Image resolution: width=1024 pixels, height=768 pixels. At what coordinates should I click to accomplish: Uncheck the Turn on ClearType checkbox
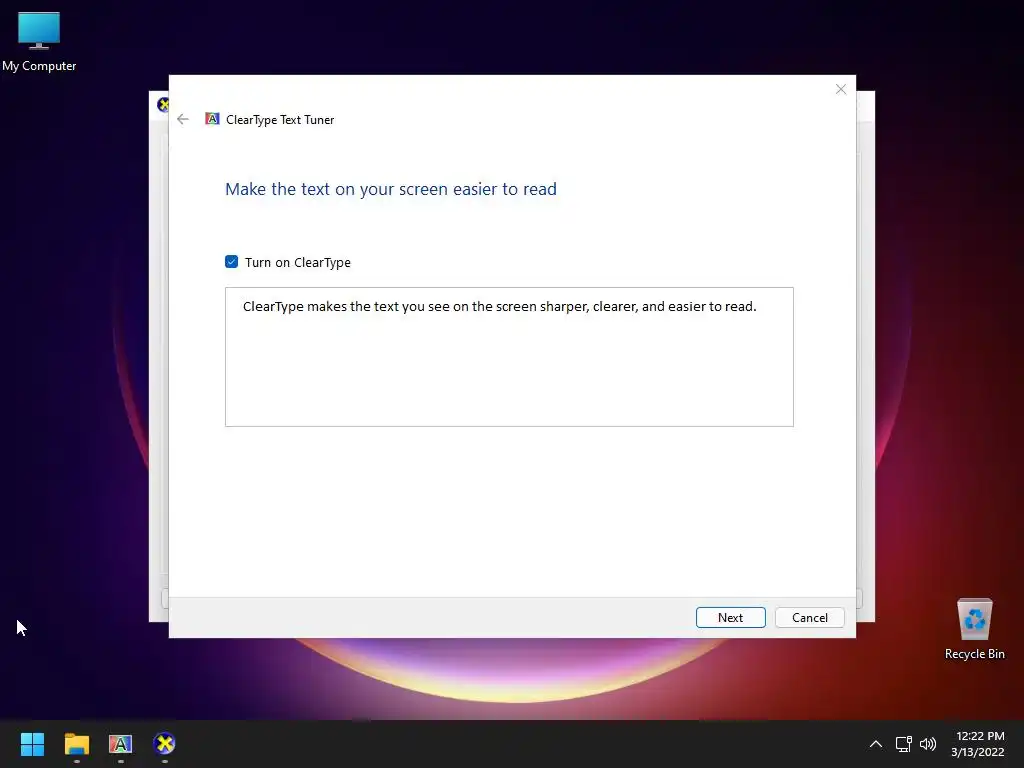[231, 262]
